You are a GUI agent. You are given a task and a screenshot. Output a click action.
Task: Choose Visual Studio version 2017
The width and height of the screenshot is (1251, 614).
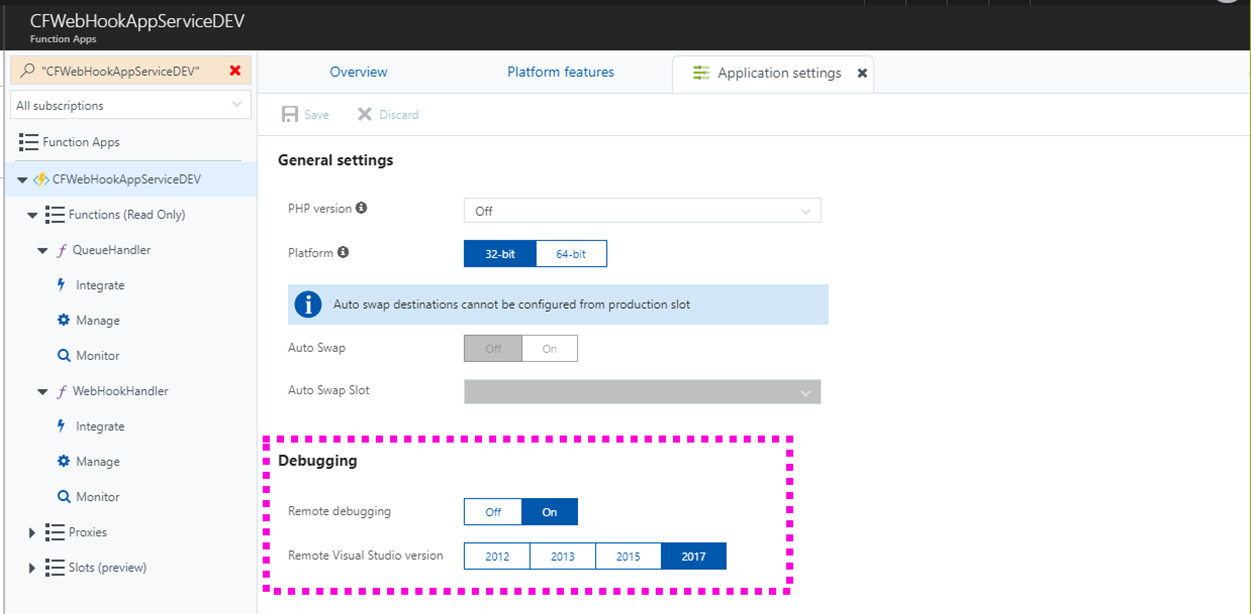693,556
